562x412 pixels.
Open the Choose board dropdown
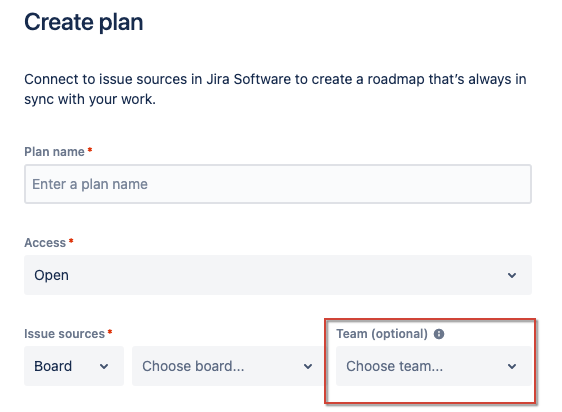tap(228, 366)
